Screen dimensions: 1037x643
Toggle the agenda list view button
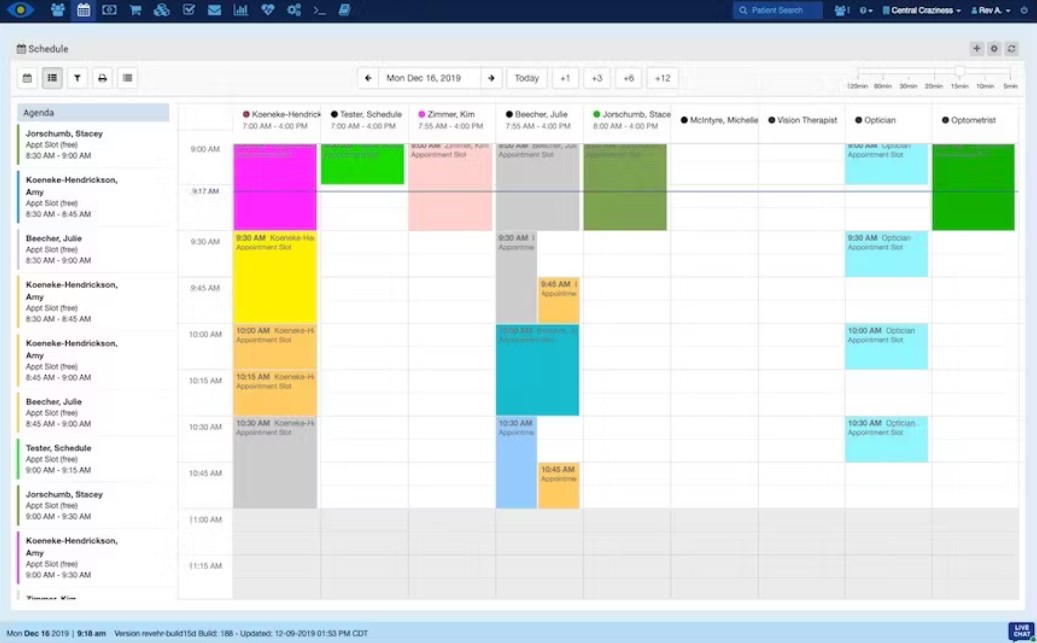click(52, 78)
